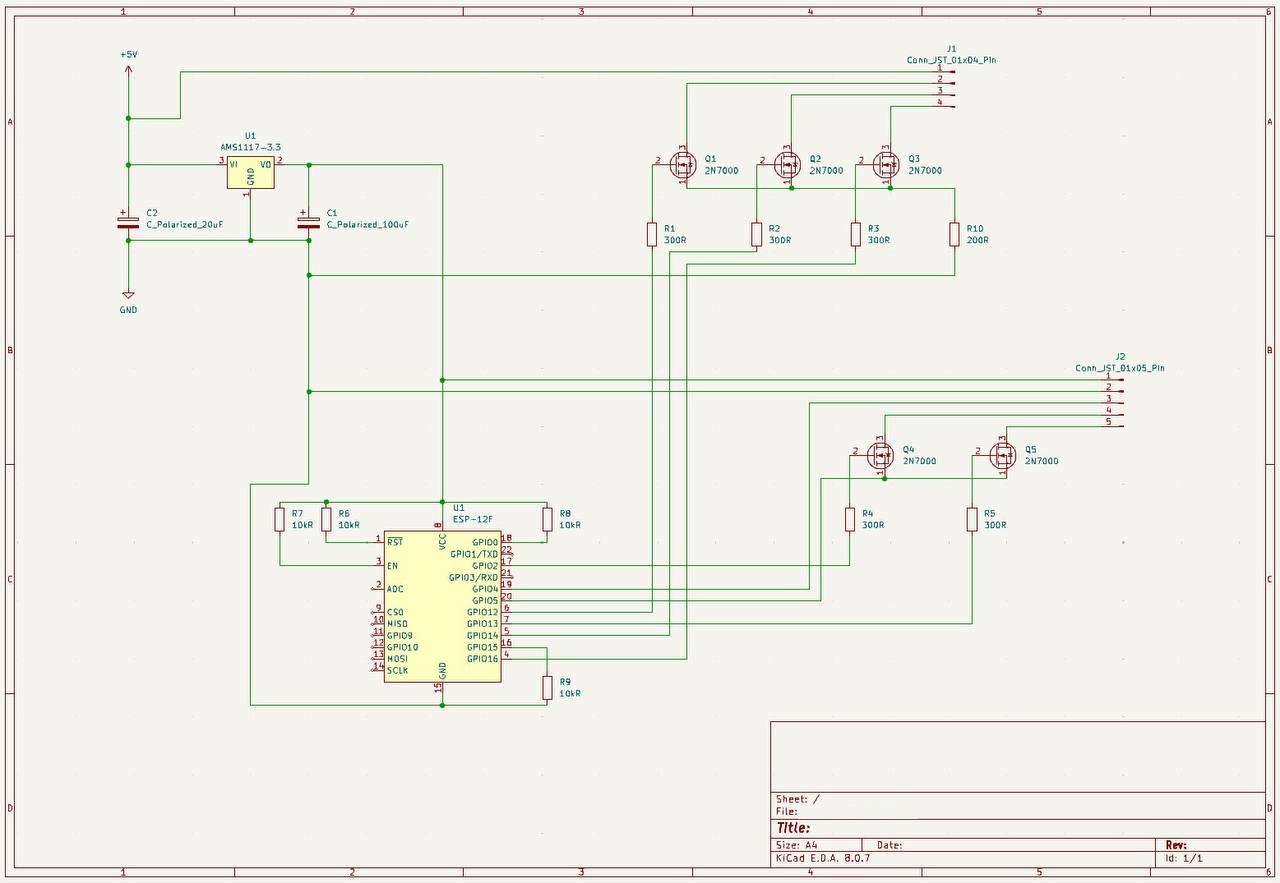Click the GPIO1/TXD pin label

click(x=474, y=554)
